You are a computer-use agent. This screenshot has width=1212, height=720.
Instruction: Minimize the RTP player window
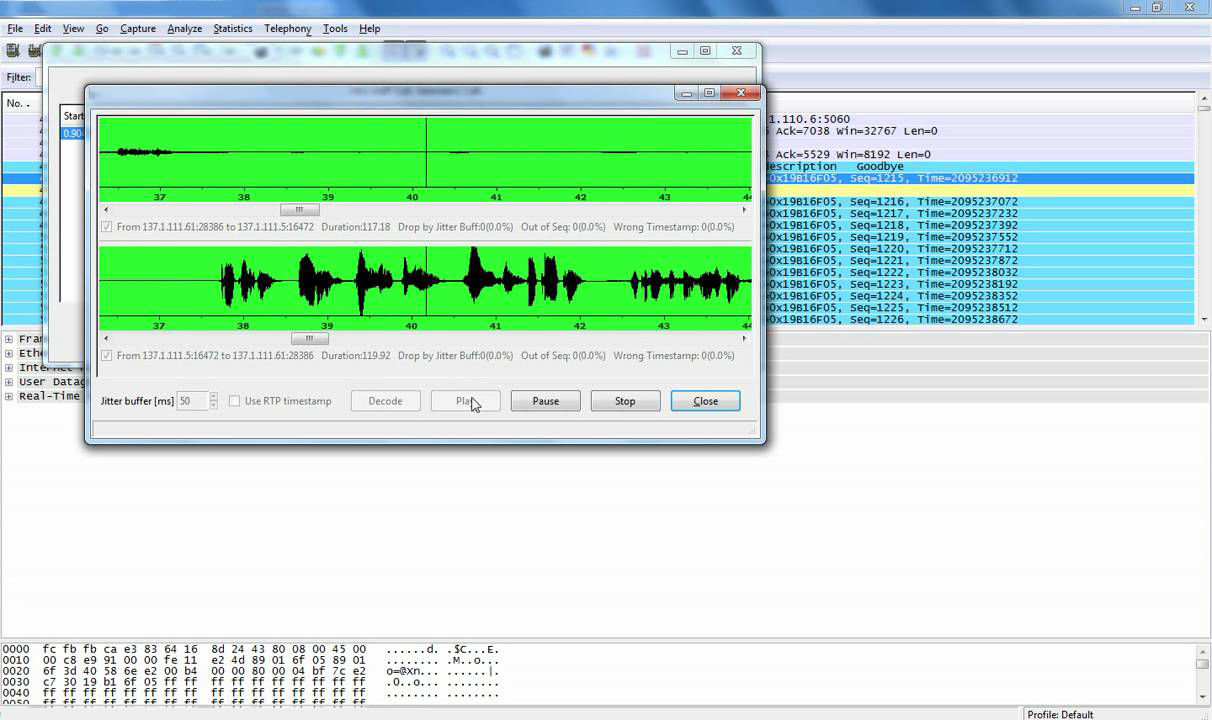point(686,93)
